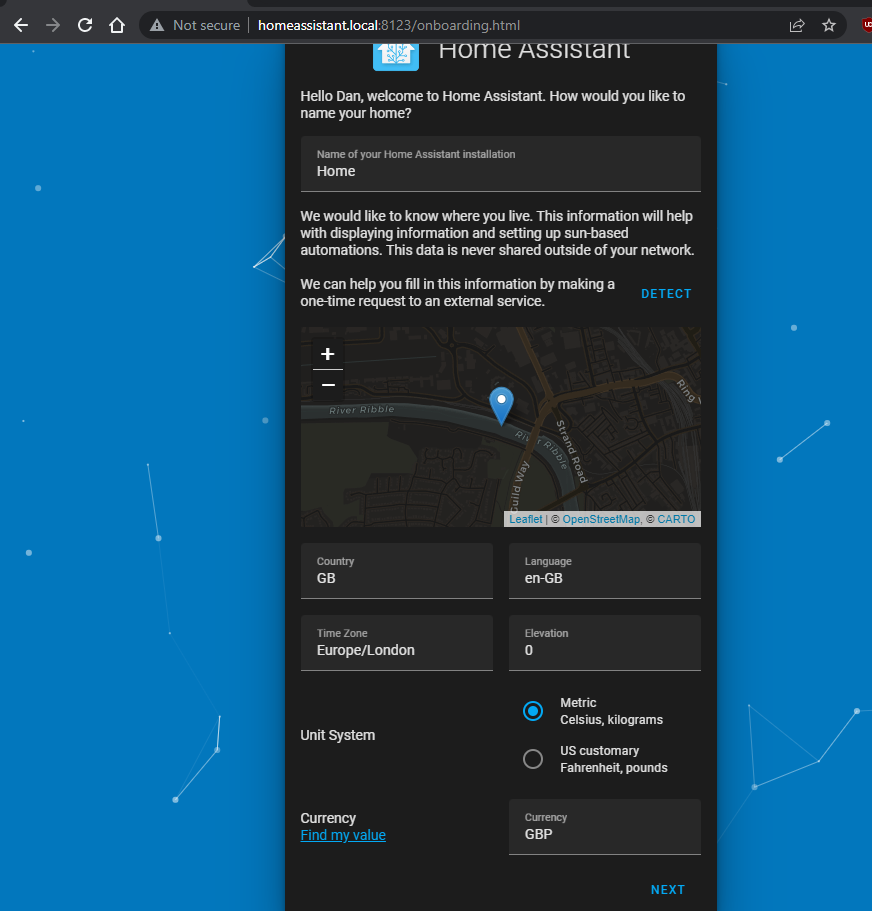Open the Country dropdown

(397, 571)
